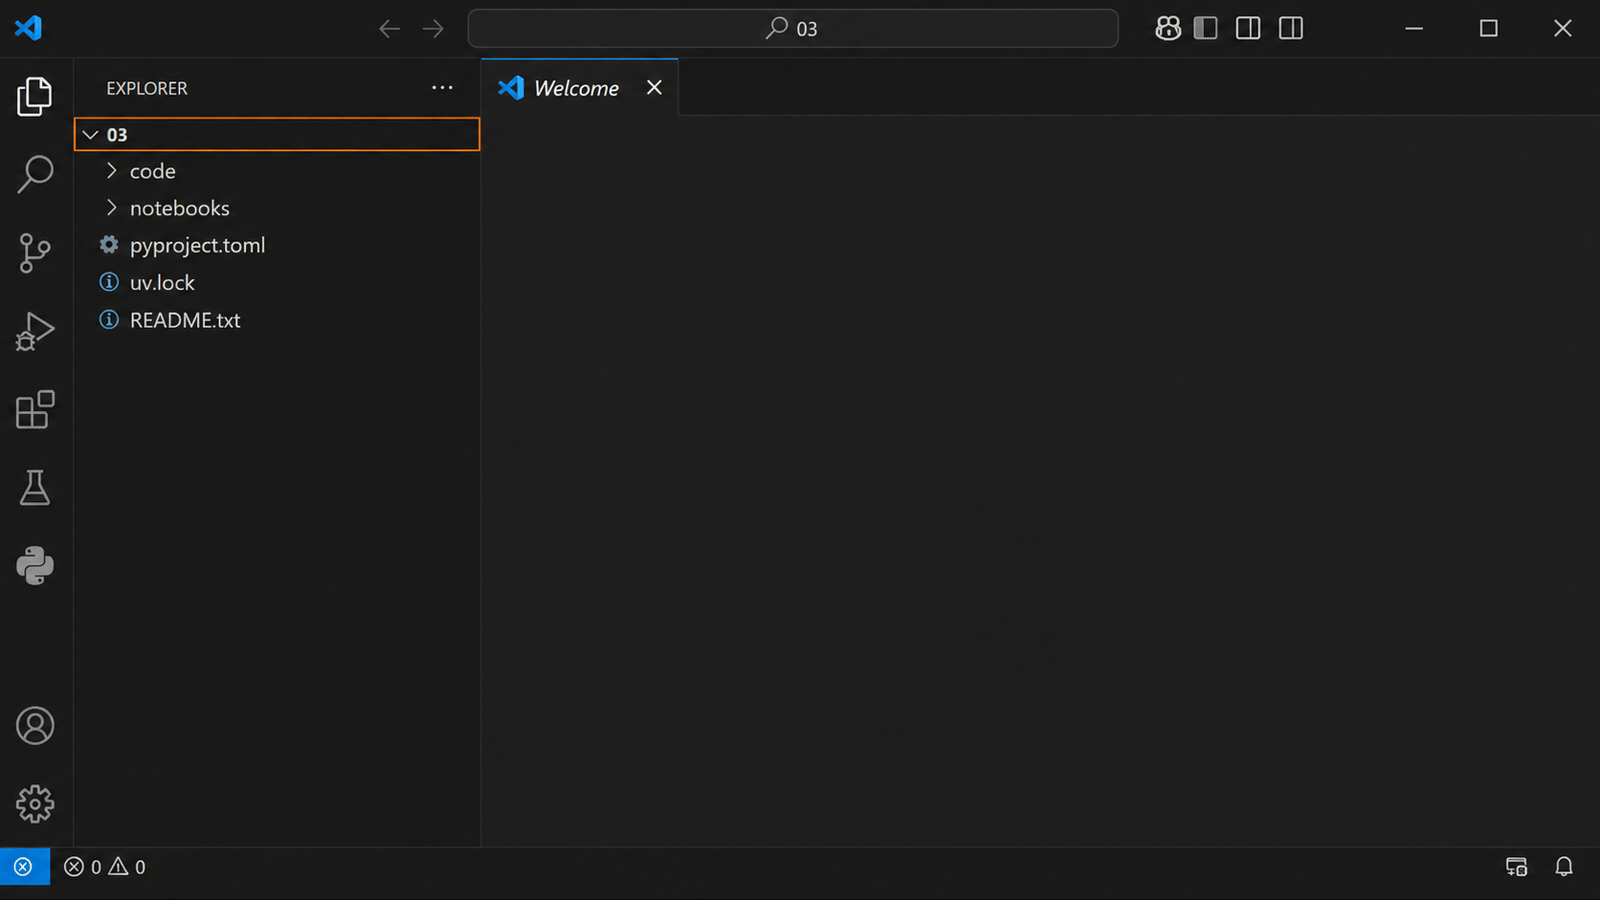
Task: Maximize the VS Code window
Action: coord(1489,28)
